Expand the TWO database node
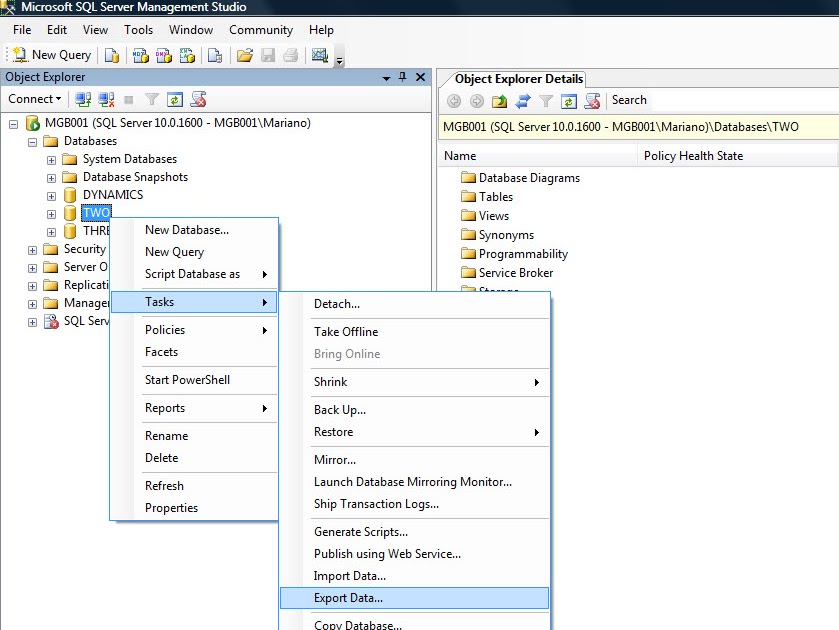This screenshot has height=630, width=839. click(x=51, y=214)
